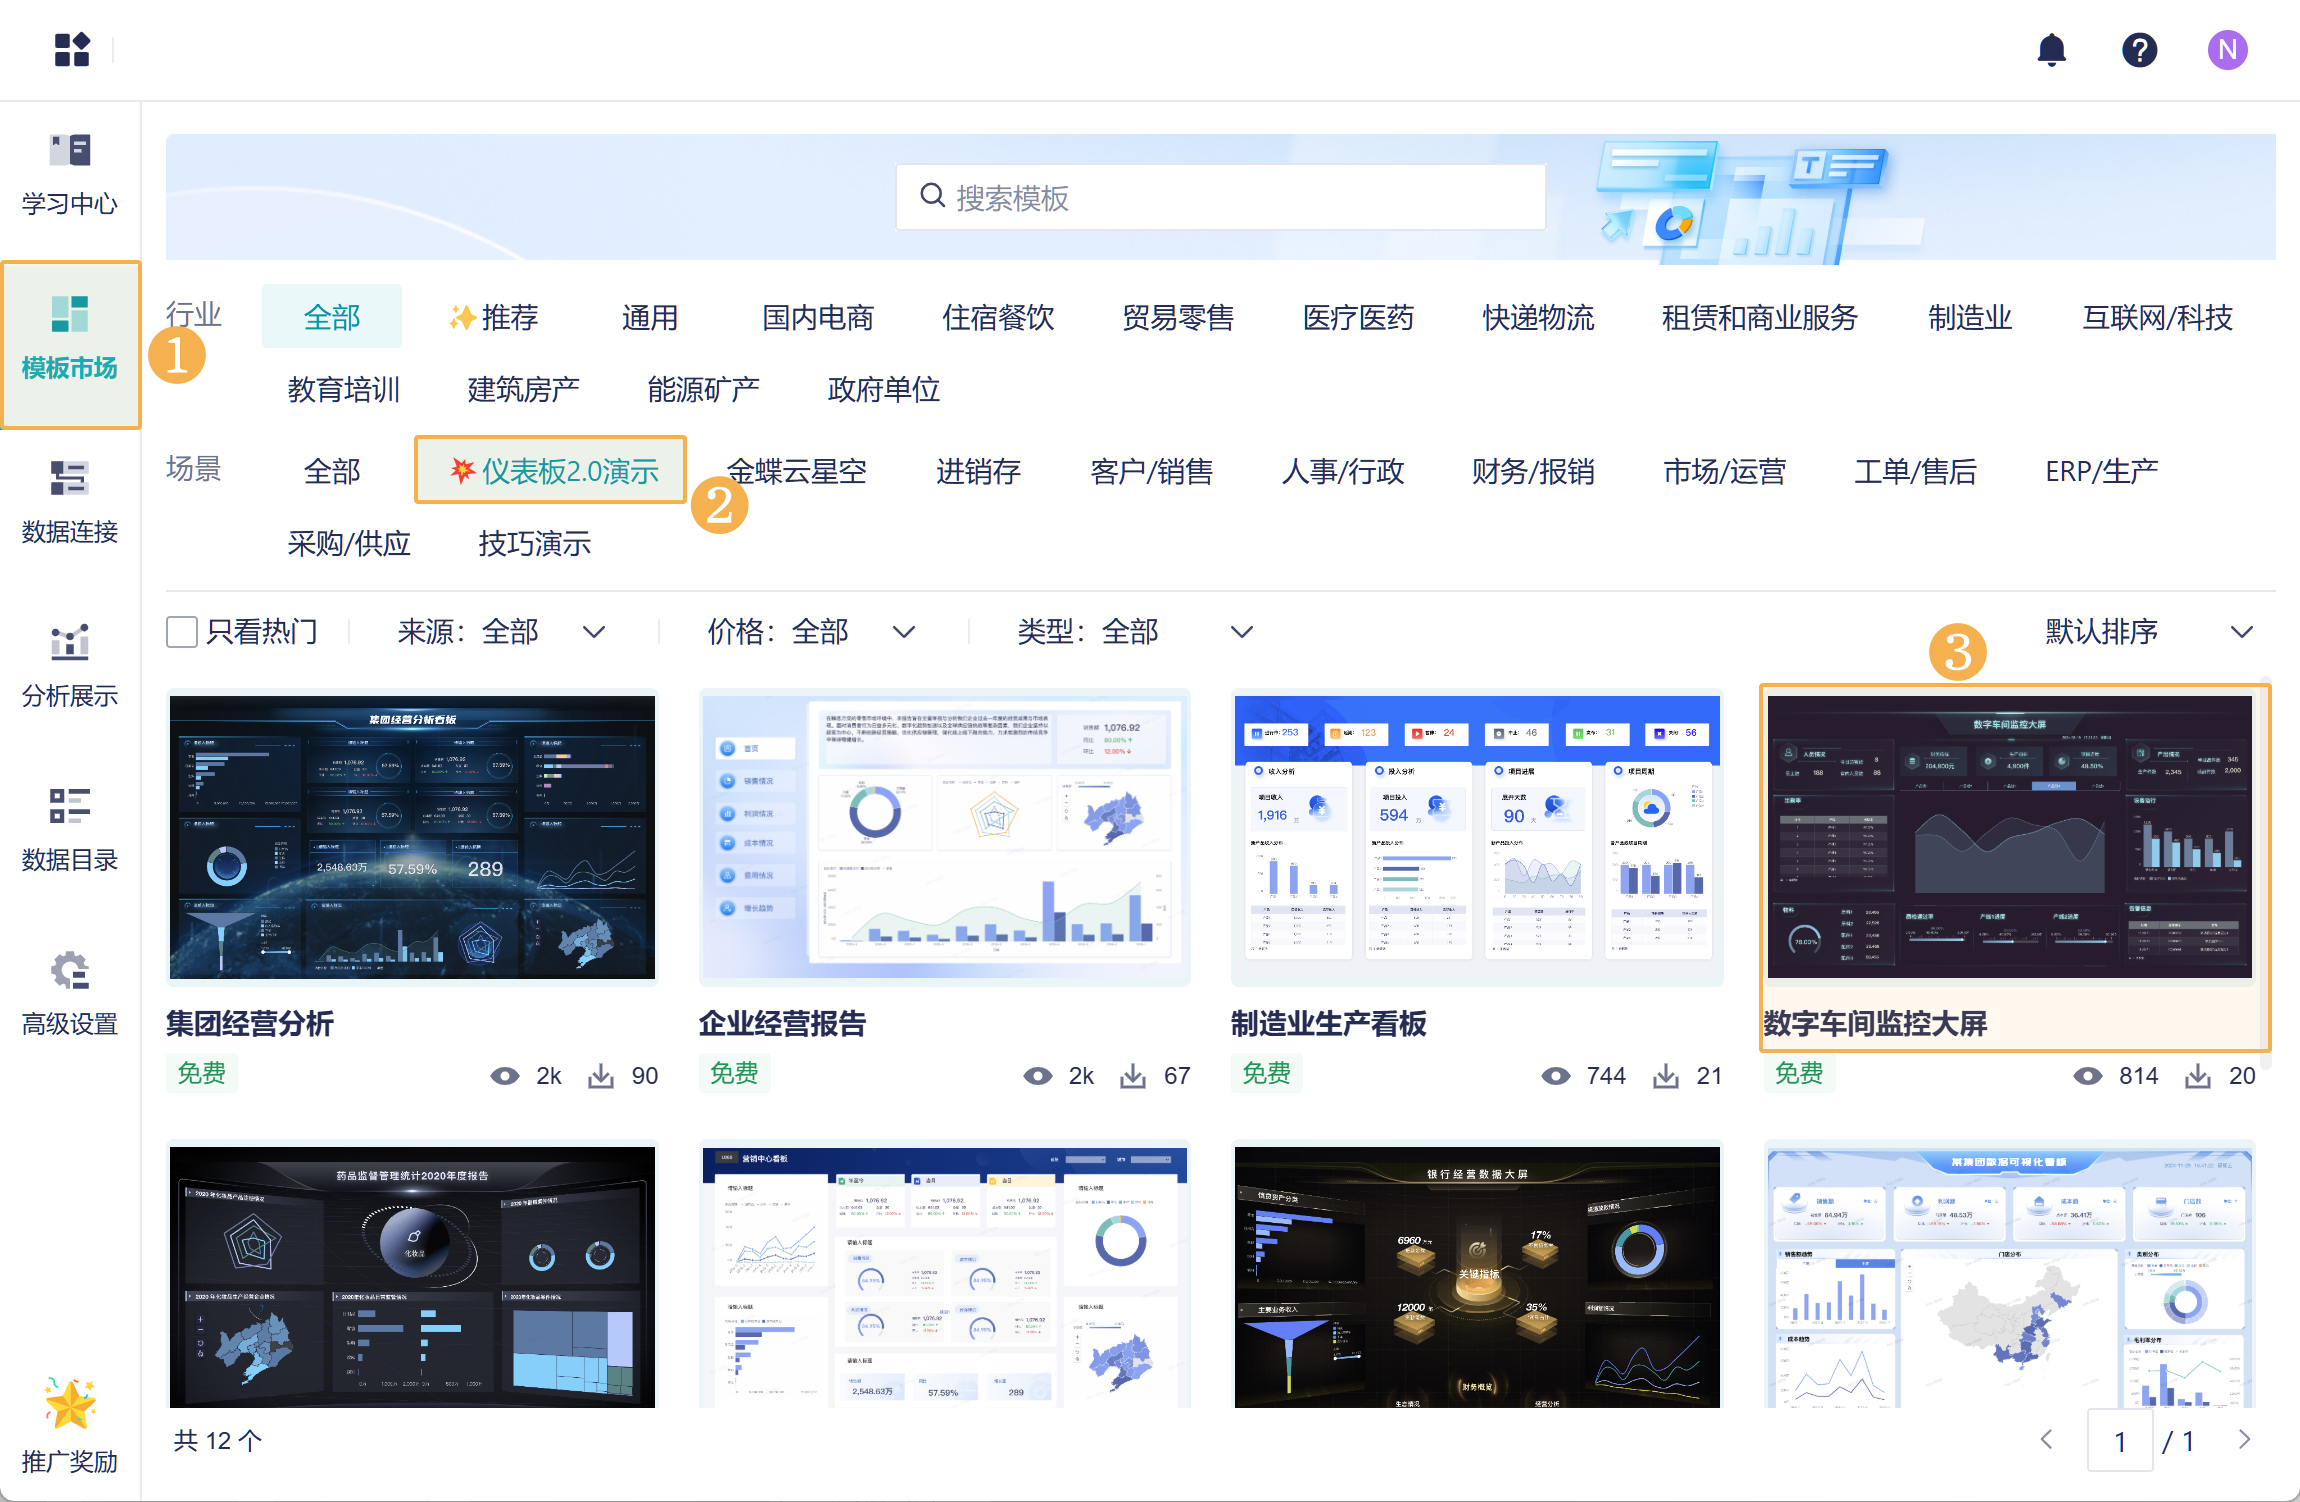Open the app grid icon top-left

click(72, 50)
